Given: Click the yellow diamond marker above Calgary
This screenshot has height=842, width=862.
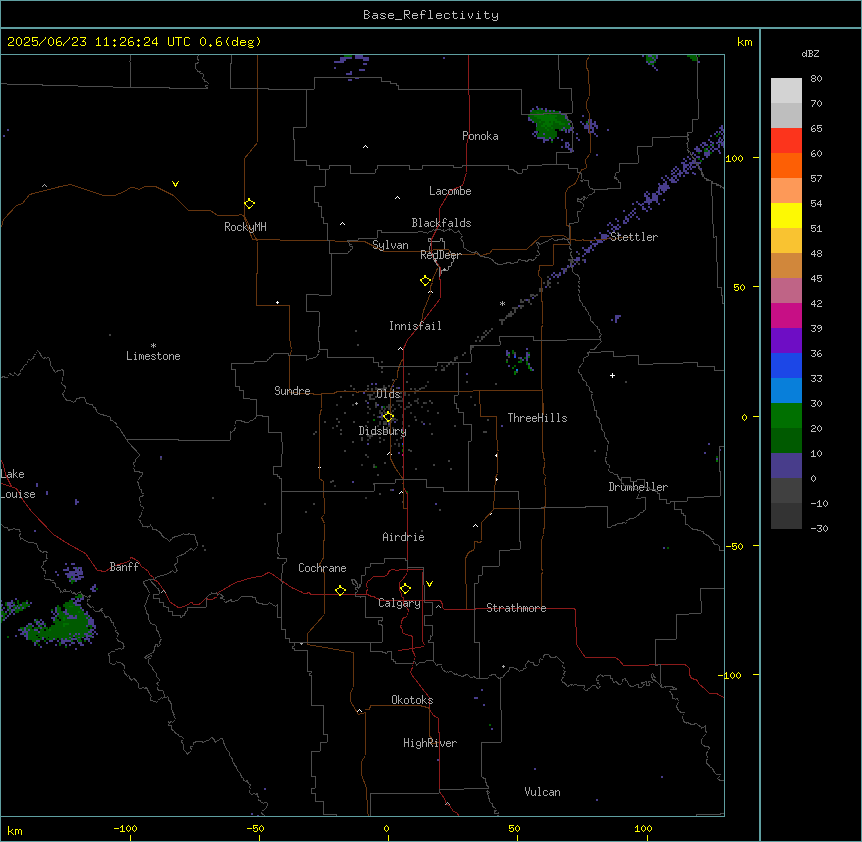Looking at the screenshot, I should pyautogui.click(x=405, y=589).
